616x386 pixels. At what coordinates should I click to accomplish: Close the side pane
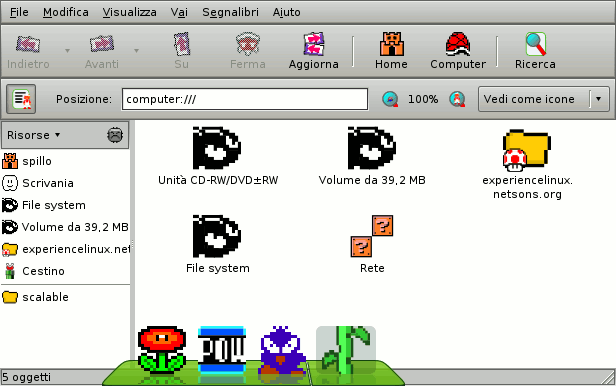[x=115, y=135]
